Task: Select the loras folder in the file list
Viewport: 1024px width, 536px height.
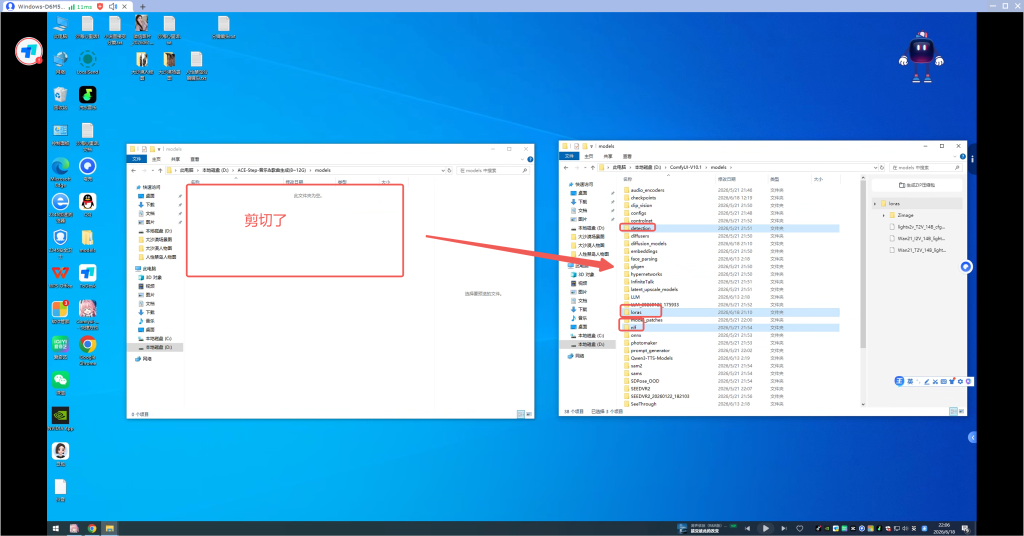Action: tap(636, 312)
